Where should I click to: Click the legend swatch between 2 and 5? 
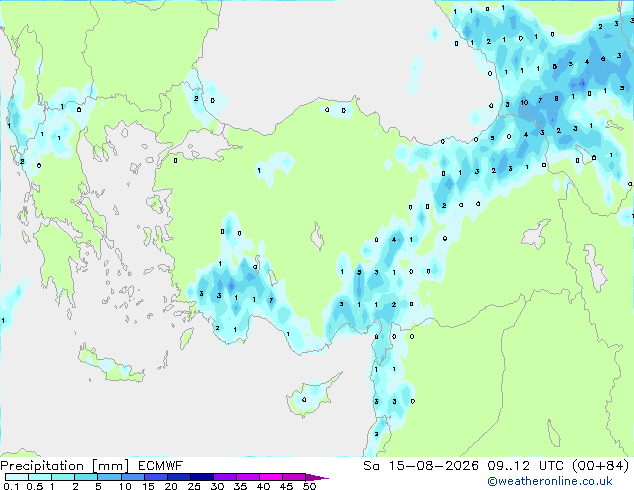click(86, 477)
